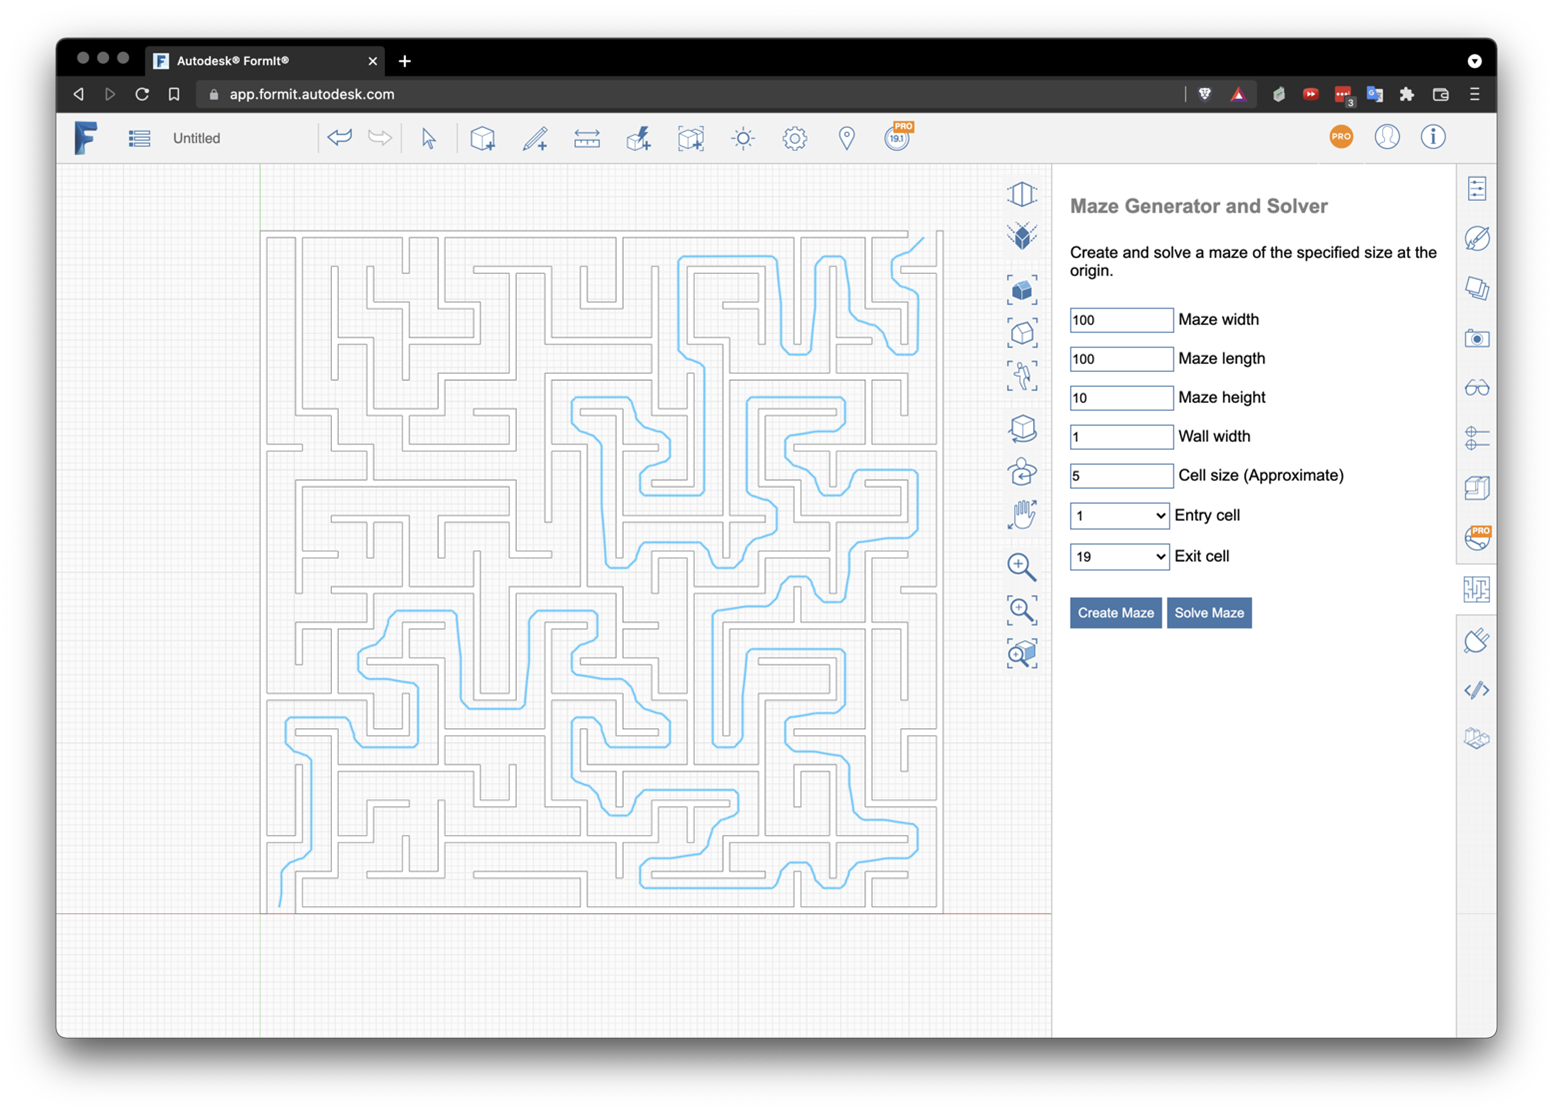Open the Plugin Manager plug icon

[x=1476, y=640]
